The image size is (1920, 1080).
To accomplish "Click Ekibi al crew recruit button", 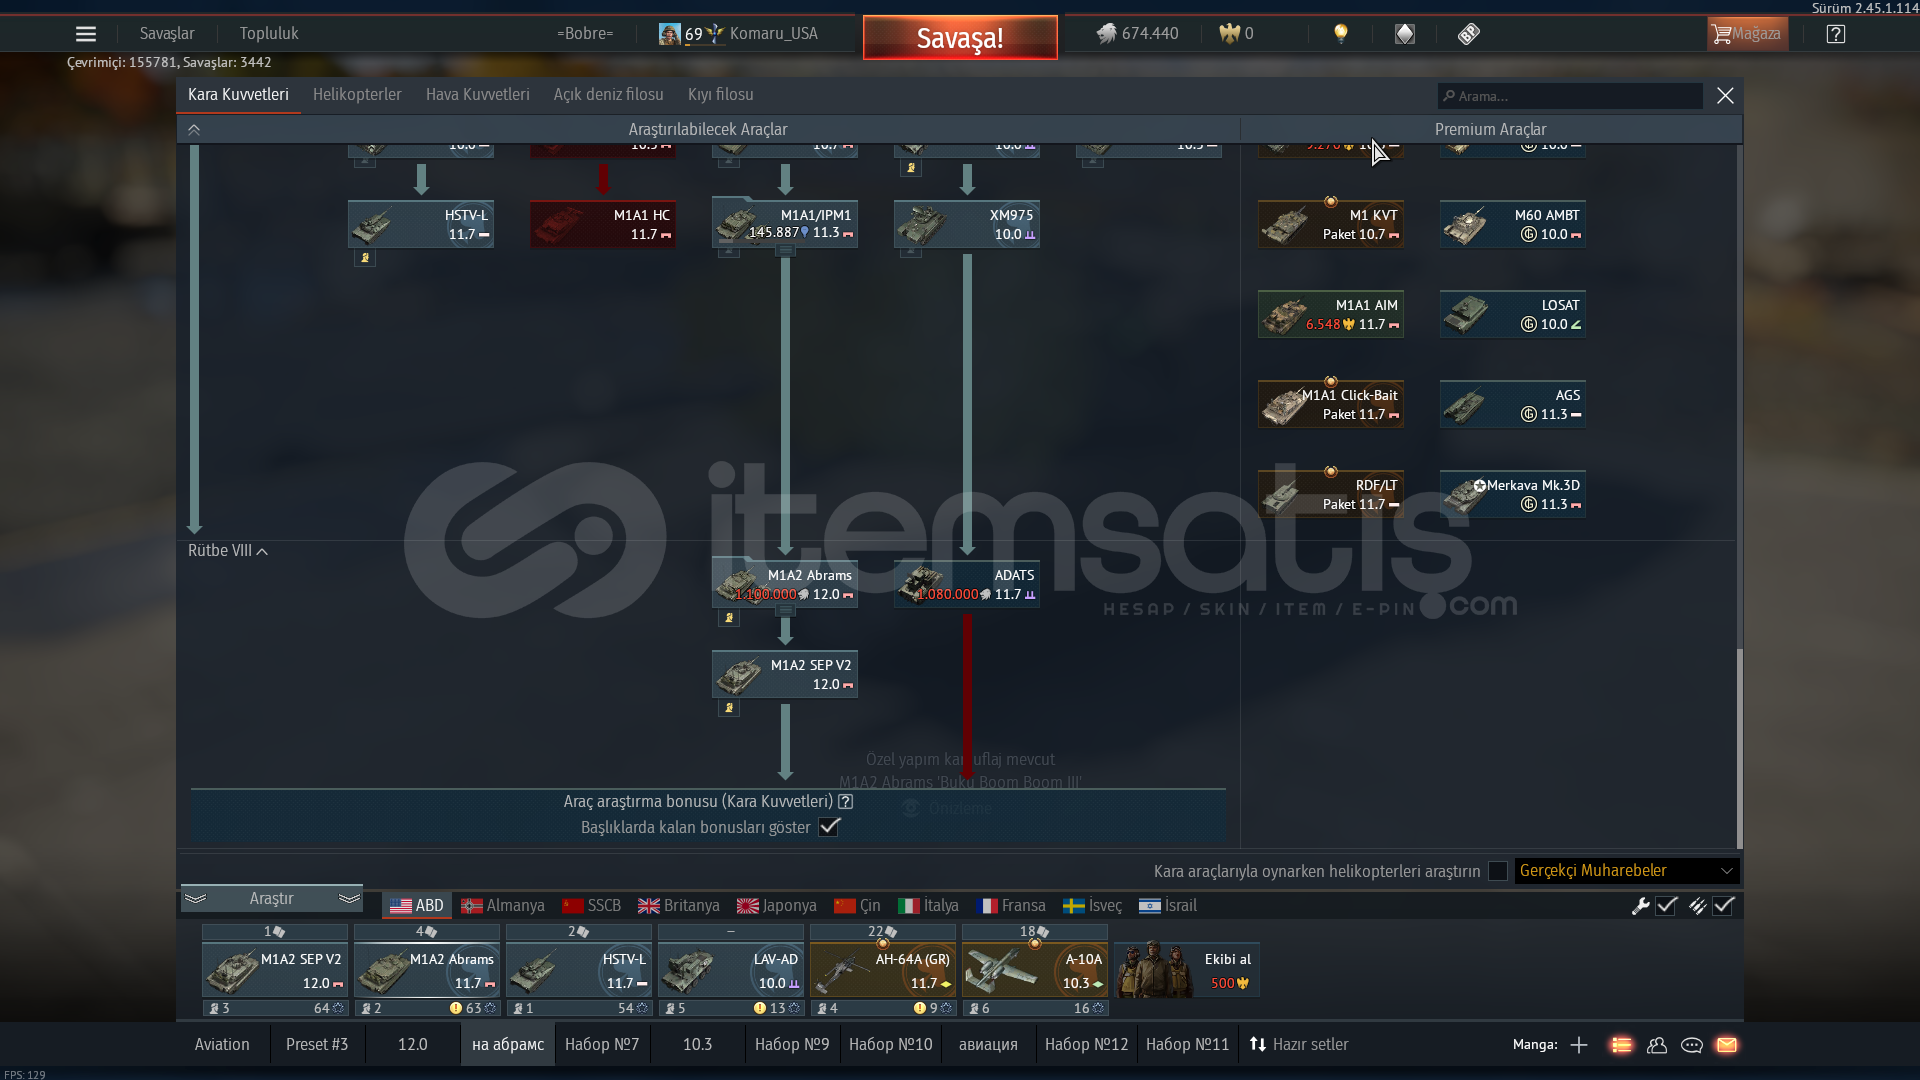I will 1187,970.
